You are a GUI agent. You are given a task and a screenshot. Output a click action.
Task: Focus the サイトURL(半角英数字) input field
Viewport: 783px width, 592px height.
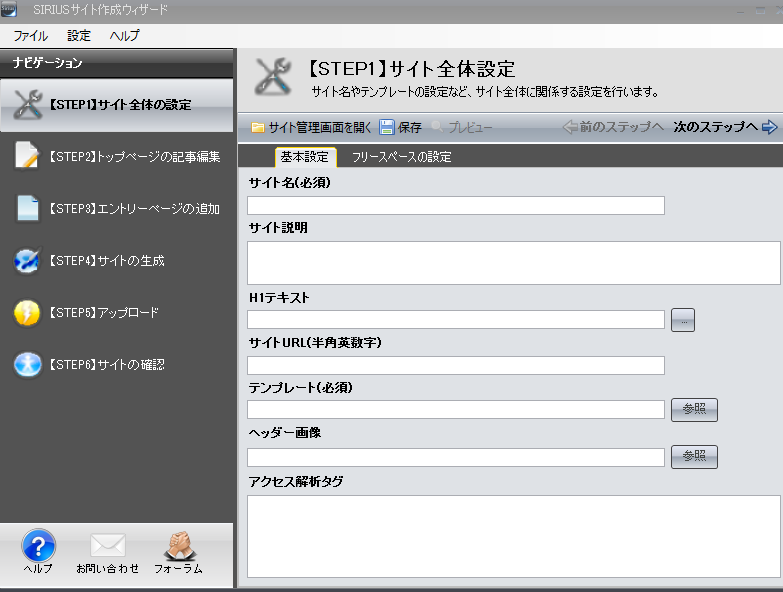(456, 365)
